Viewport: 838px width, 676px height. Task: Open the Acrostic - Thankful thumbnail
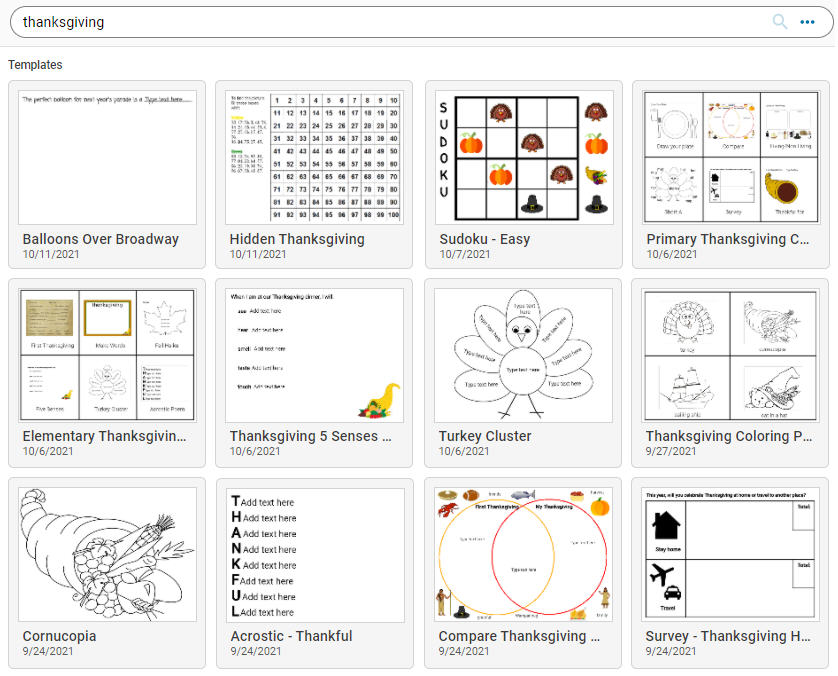(315, 555)
